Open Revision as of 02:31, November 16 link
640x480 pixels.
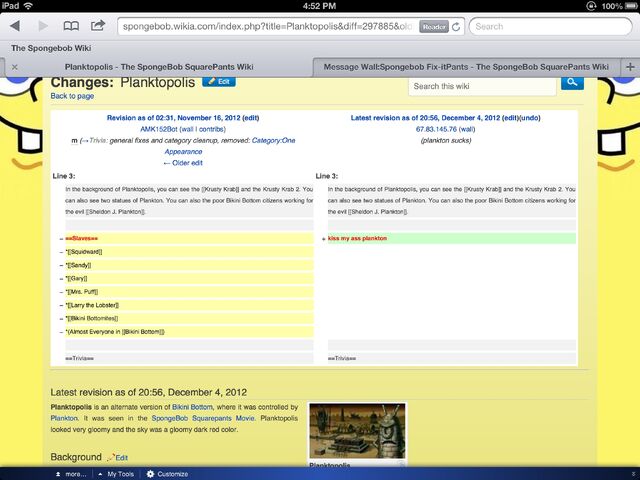pyautogui.click(x=173, y=118)
